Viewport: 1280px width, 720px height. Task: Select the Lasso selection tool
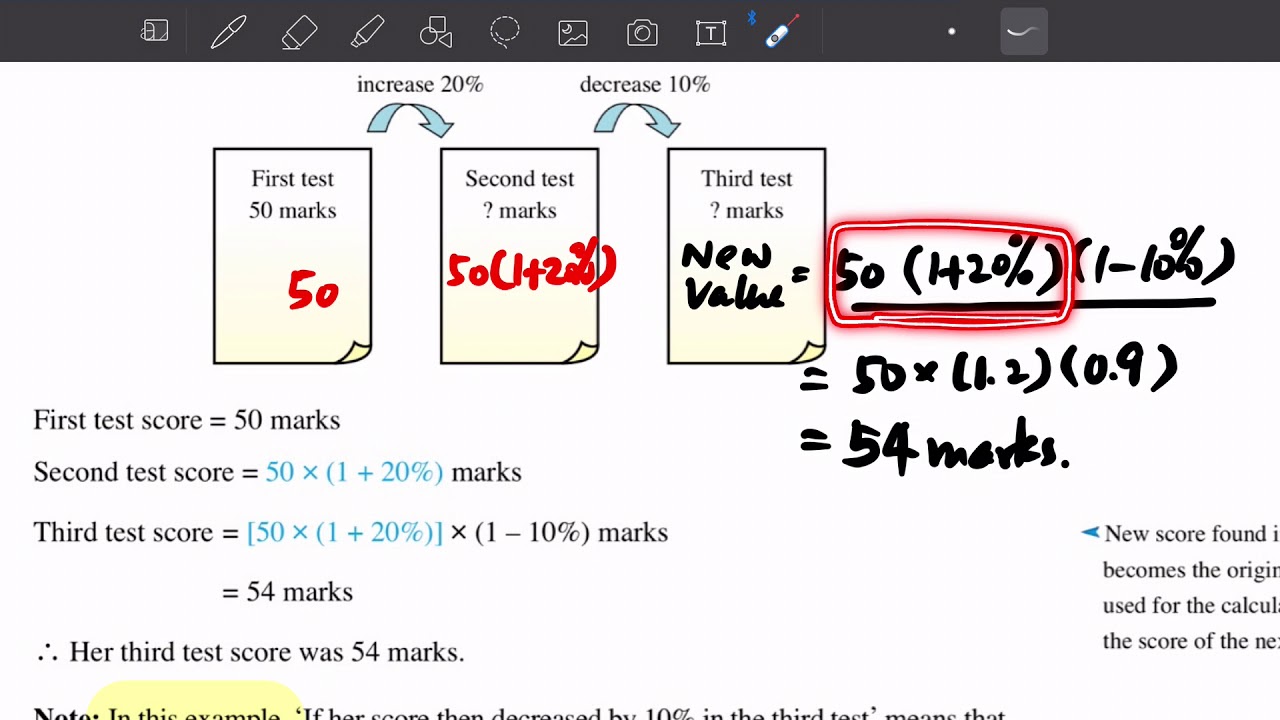(x=505, y=32)
